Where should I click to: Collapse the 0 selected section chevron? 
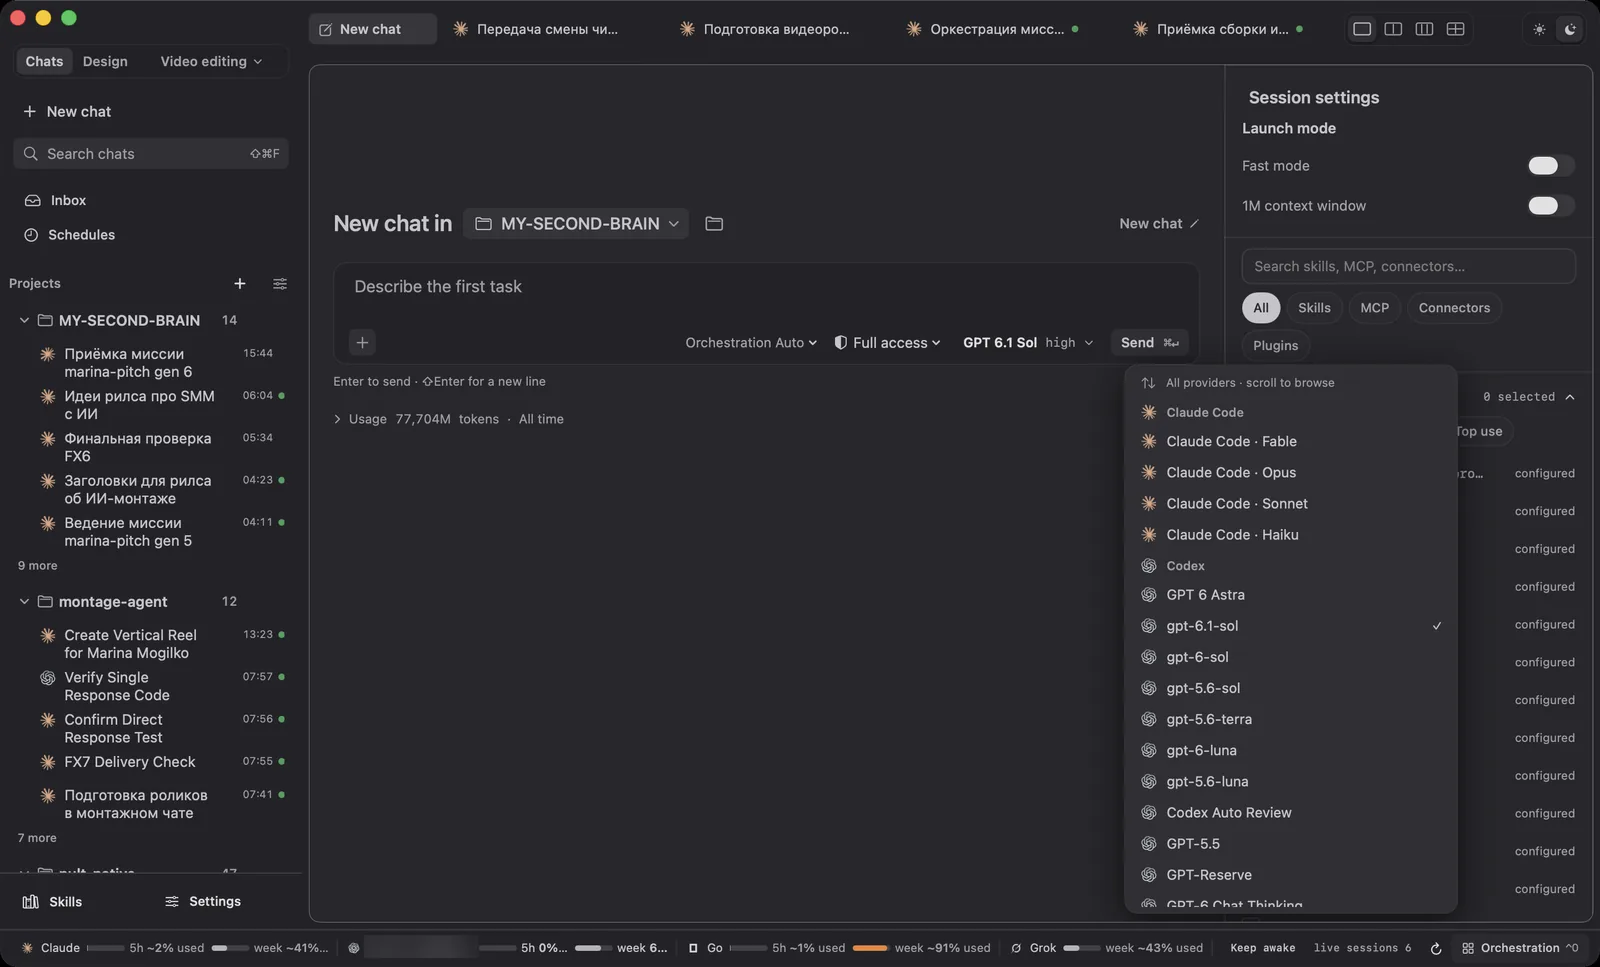pos(1570,397)
